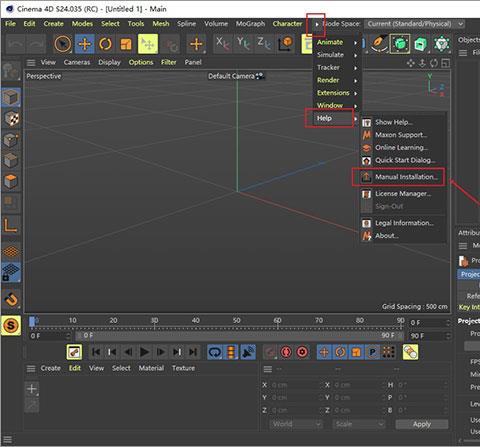Toggle the playback loop mode icon
Screen dimensions: 480x447
tap(215, 352)
